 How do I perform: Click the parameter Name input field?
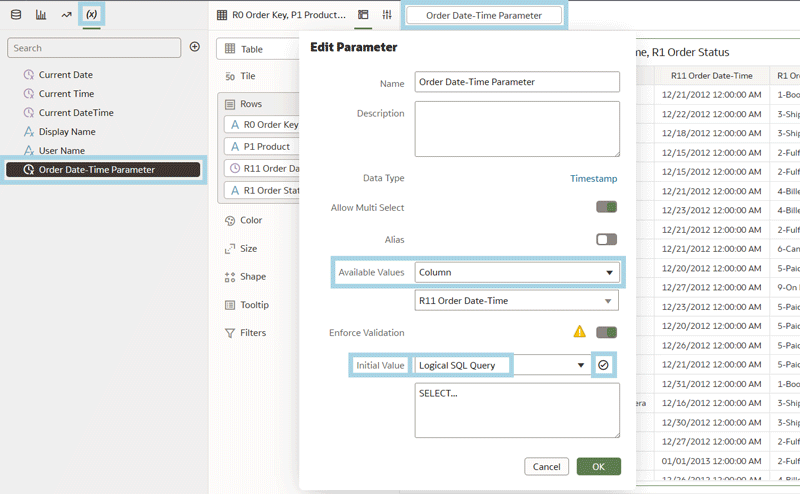(517, 82)
